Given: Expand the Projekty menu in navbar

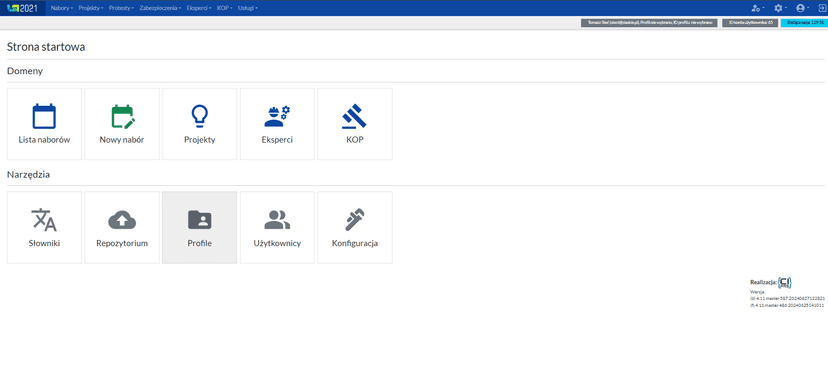Looking at the screenshot, I should 91,8.
